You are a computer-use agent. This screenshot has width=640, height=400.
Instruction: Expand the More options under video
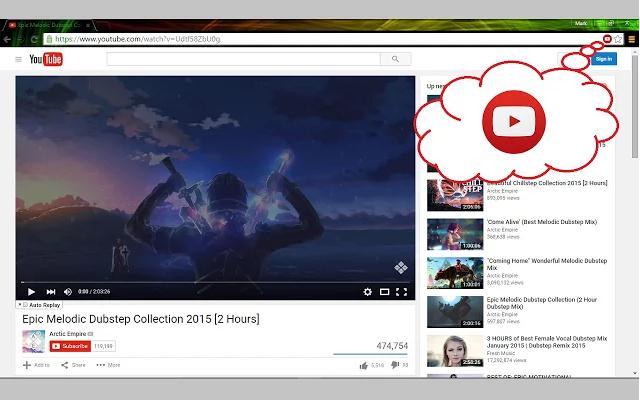pyautogui.click(x=108, y=365)
